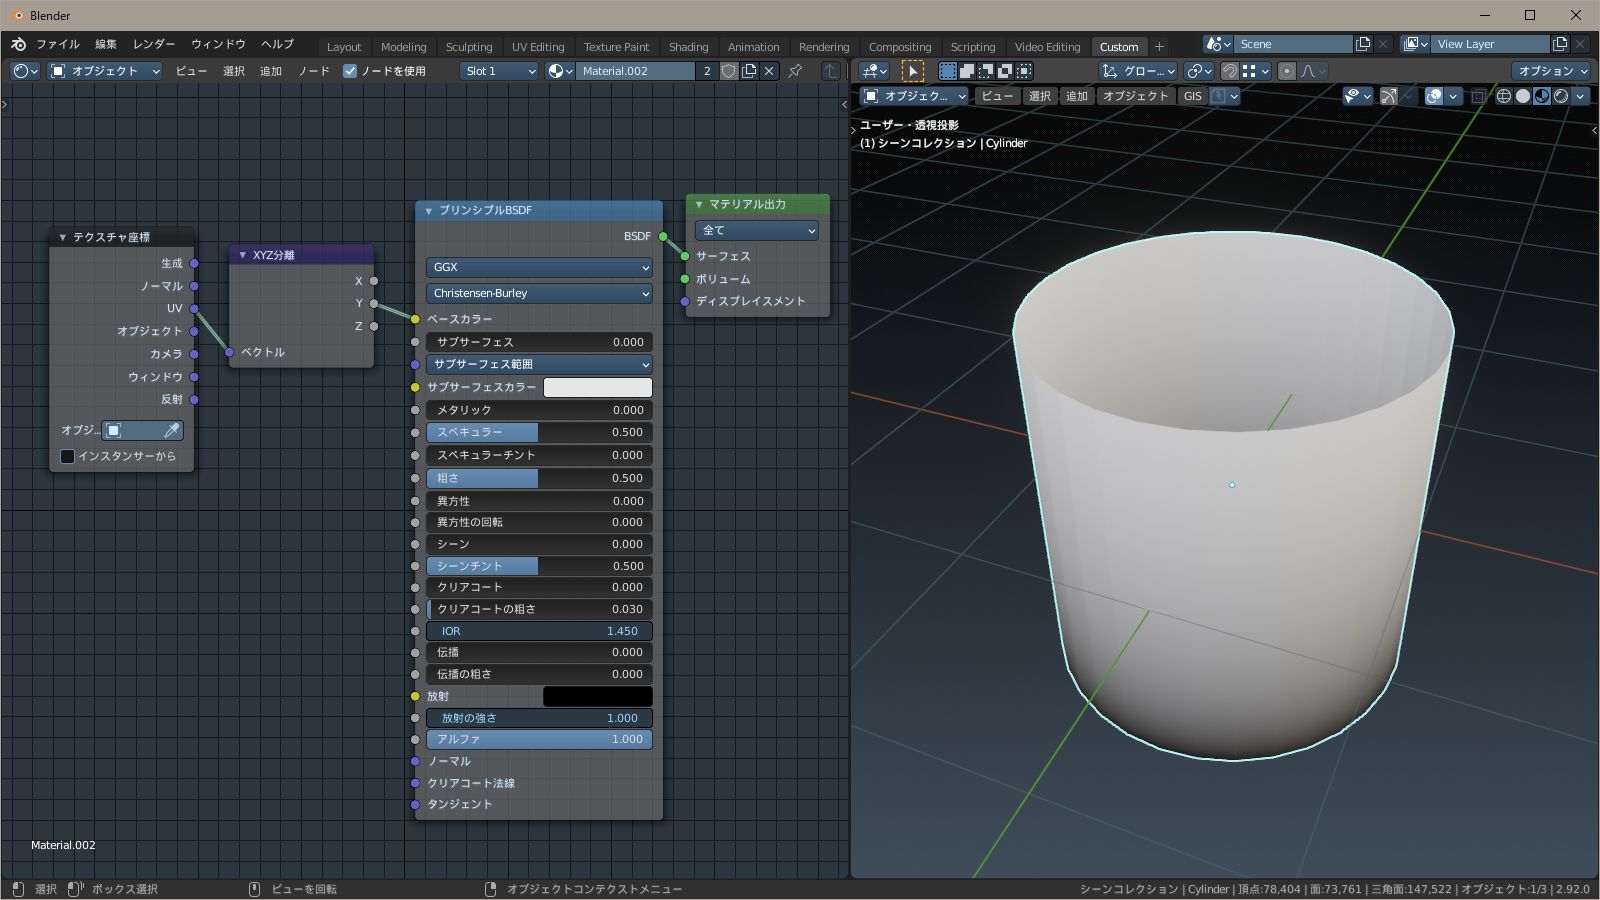The height and width of the screenshot is (900, 1600).
Task: Toggle the gizmo display icon
Action: [x=1389, y=96]
